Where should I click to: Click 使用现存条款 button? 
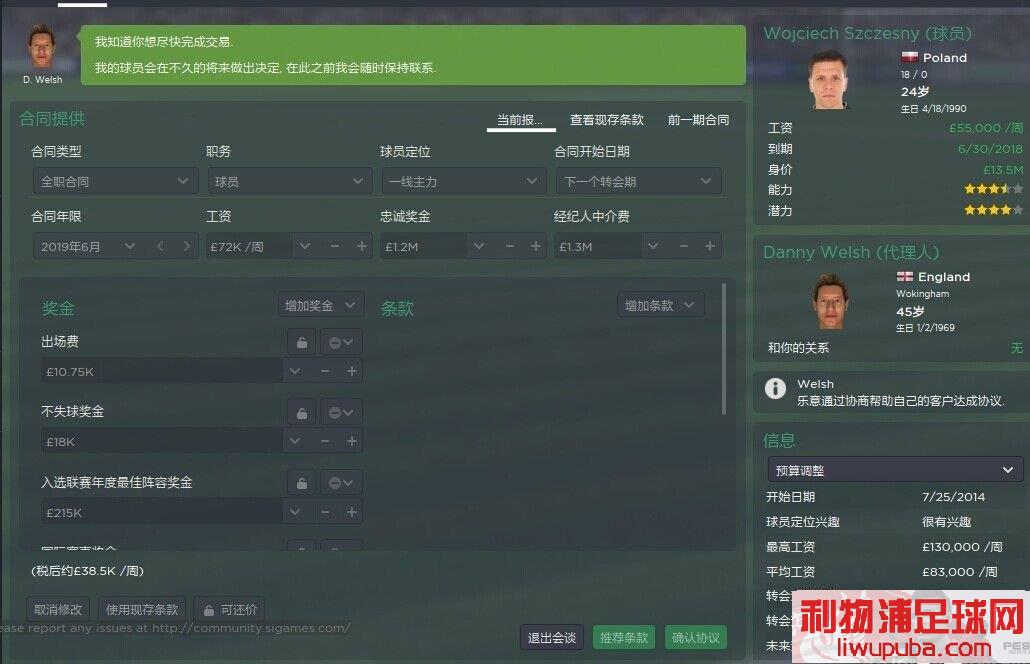(142, 610)
